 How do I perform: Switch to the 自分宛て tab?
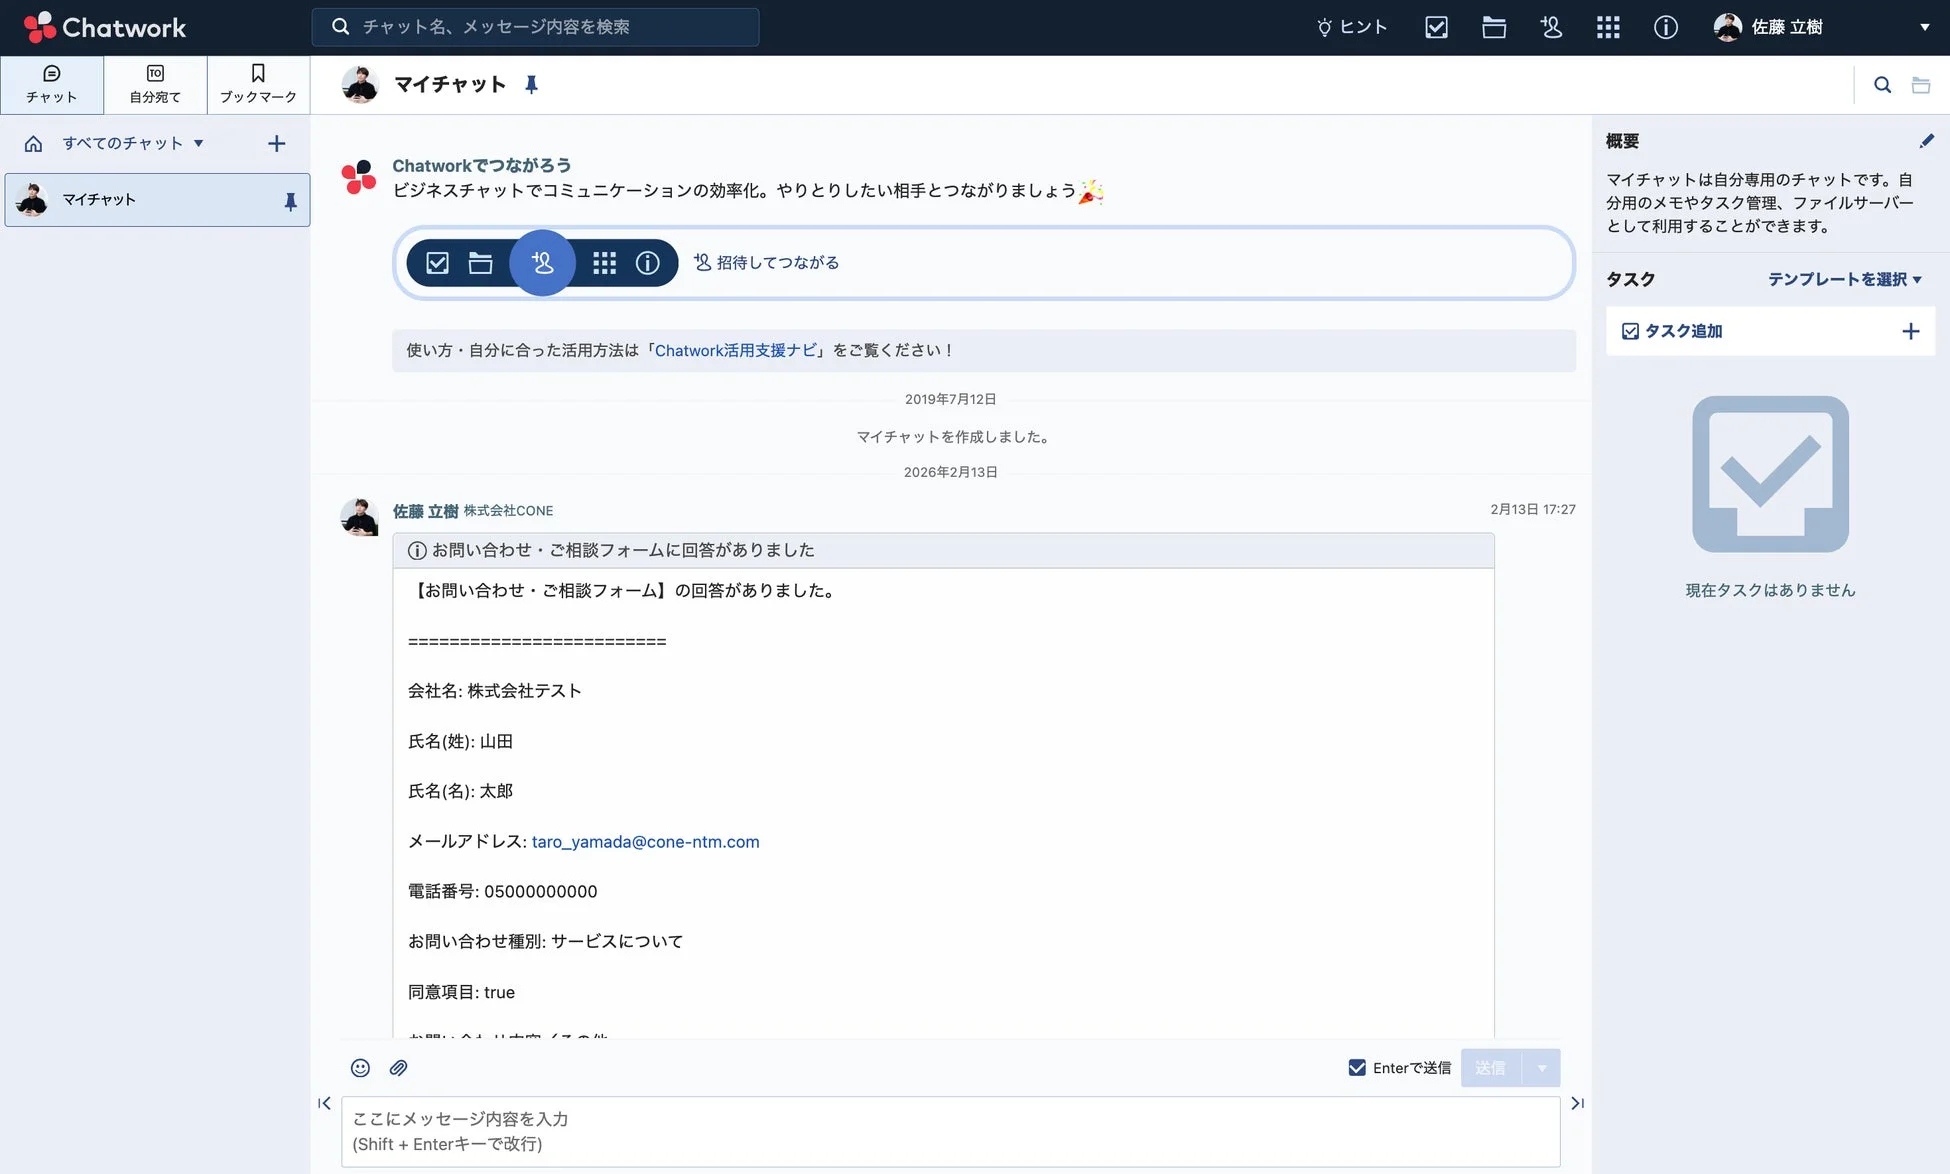pyautogui.click(x=155, y=84)
